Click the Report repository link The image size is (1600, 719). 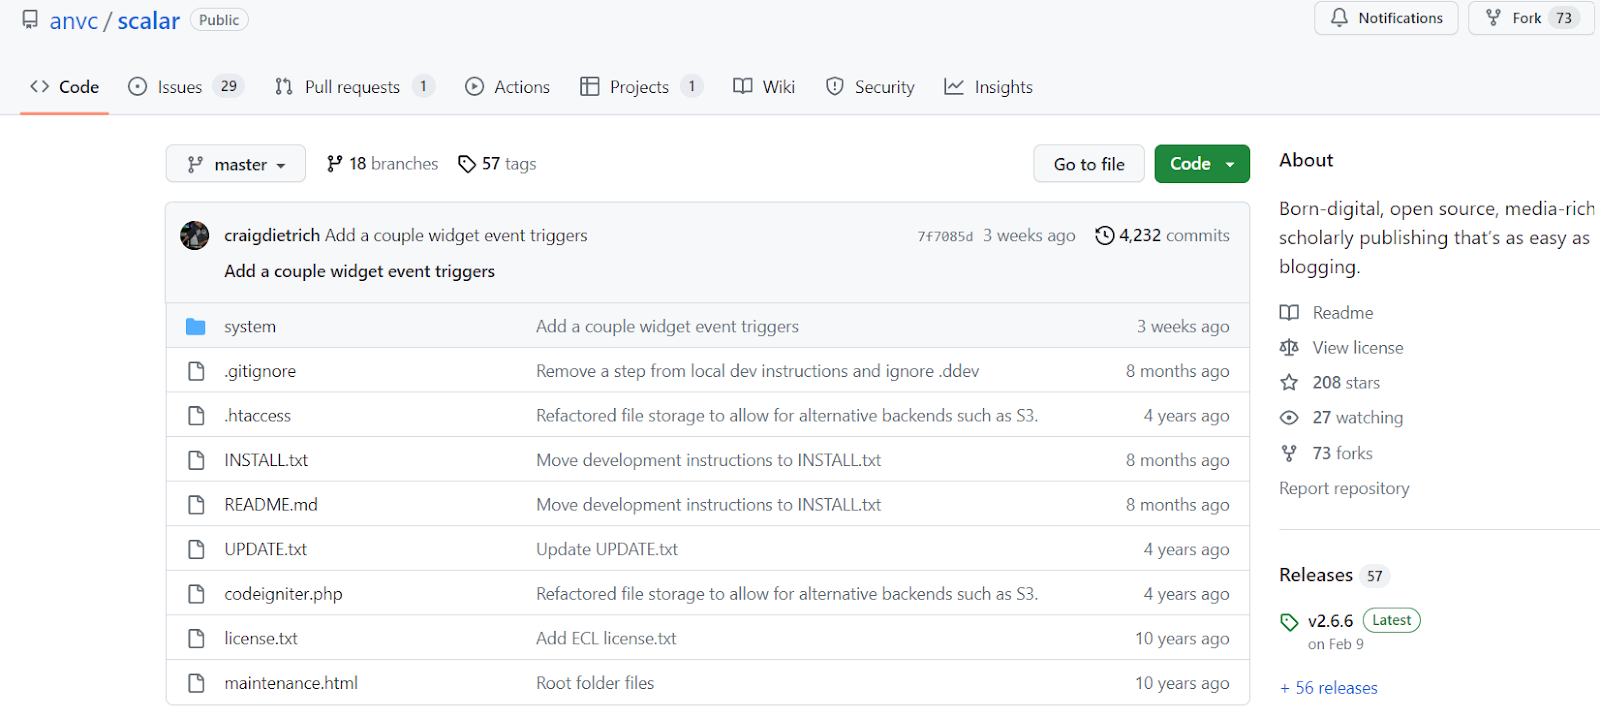1344,489
